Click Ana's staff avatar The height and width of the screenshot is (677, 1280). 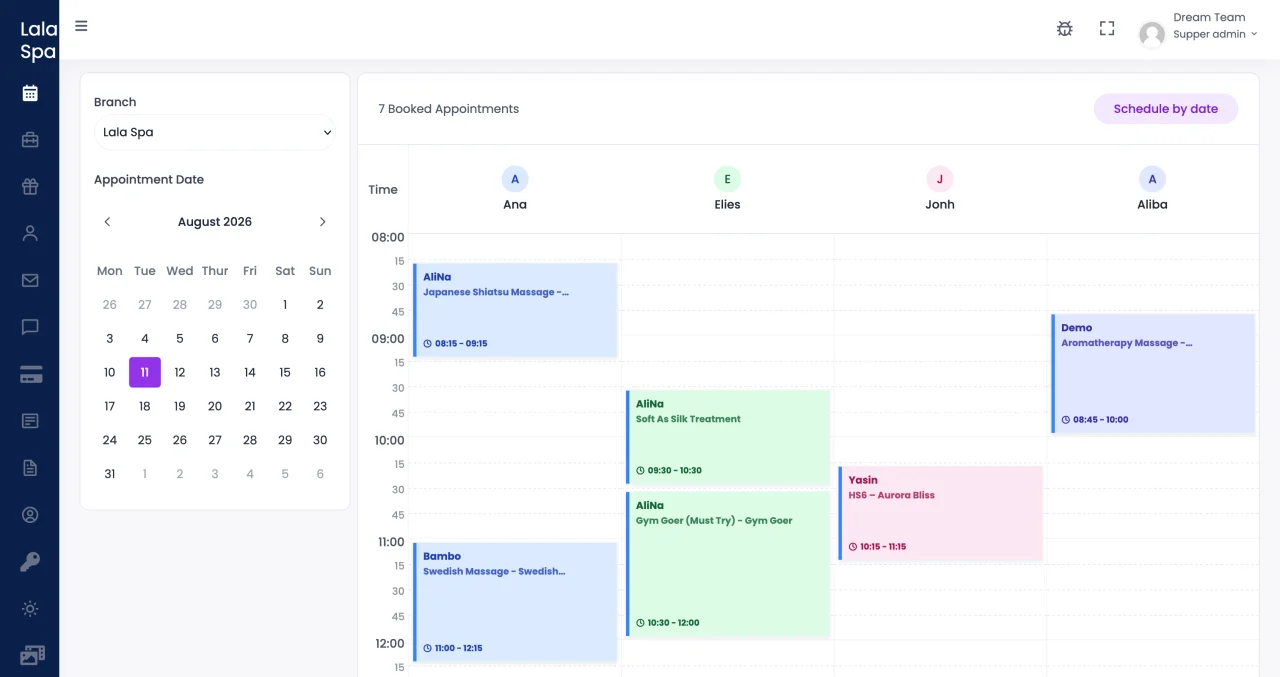click(515, 179)
